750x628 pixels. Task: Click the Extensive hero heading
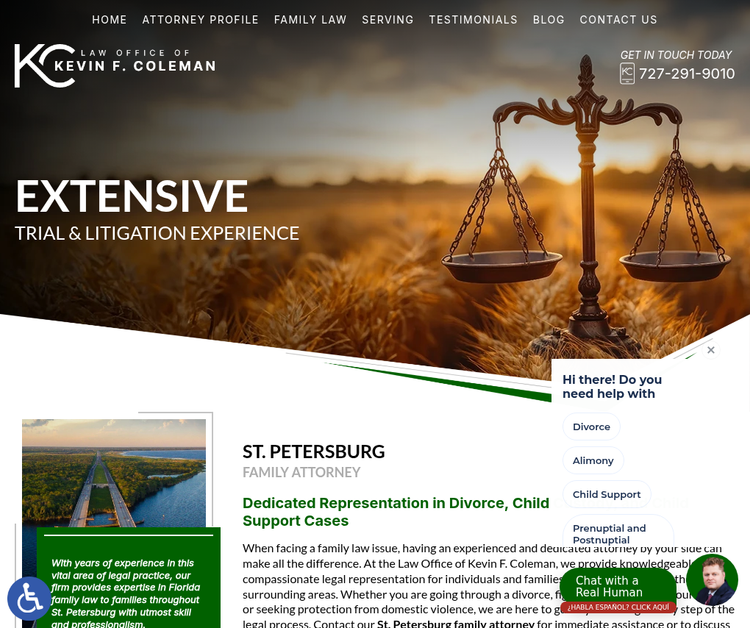click(132, 196)
